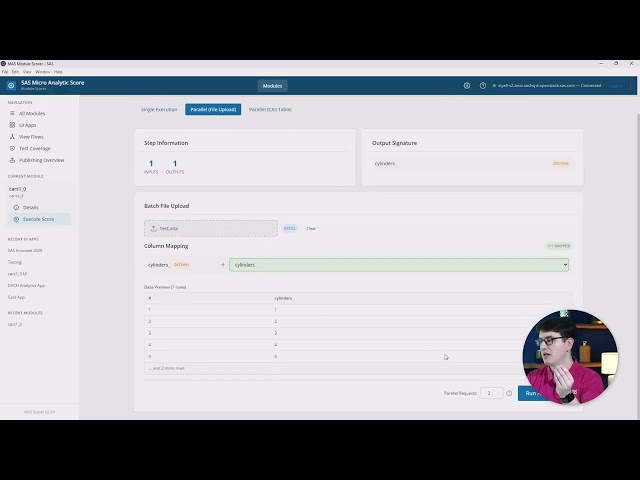
Task: Click the SAS Micro Analytic Score logo
Action: [11, 85]
